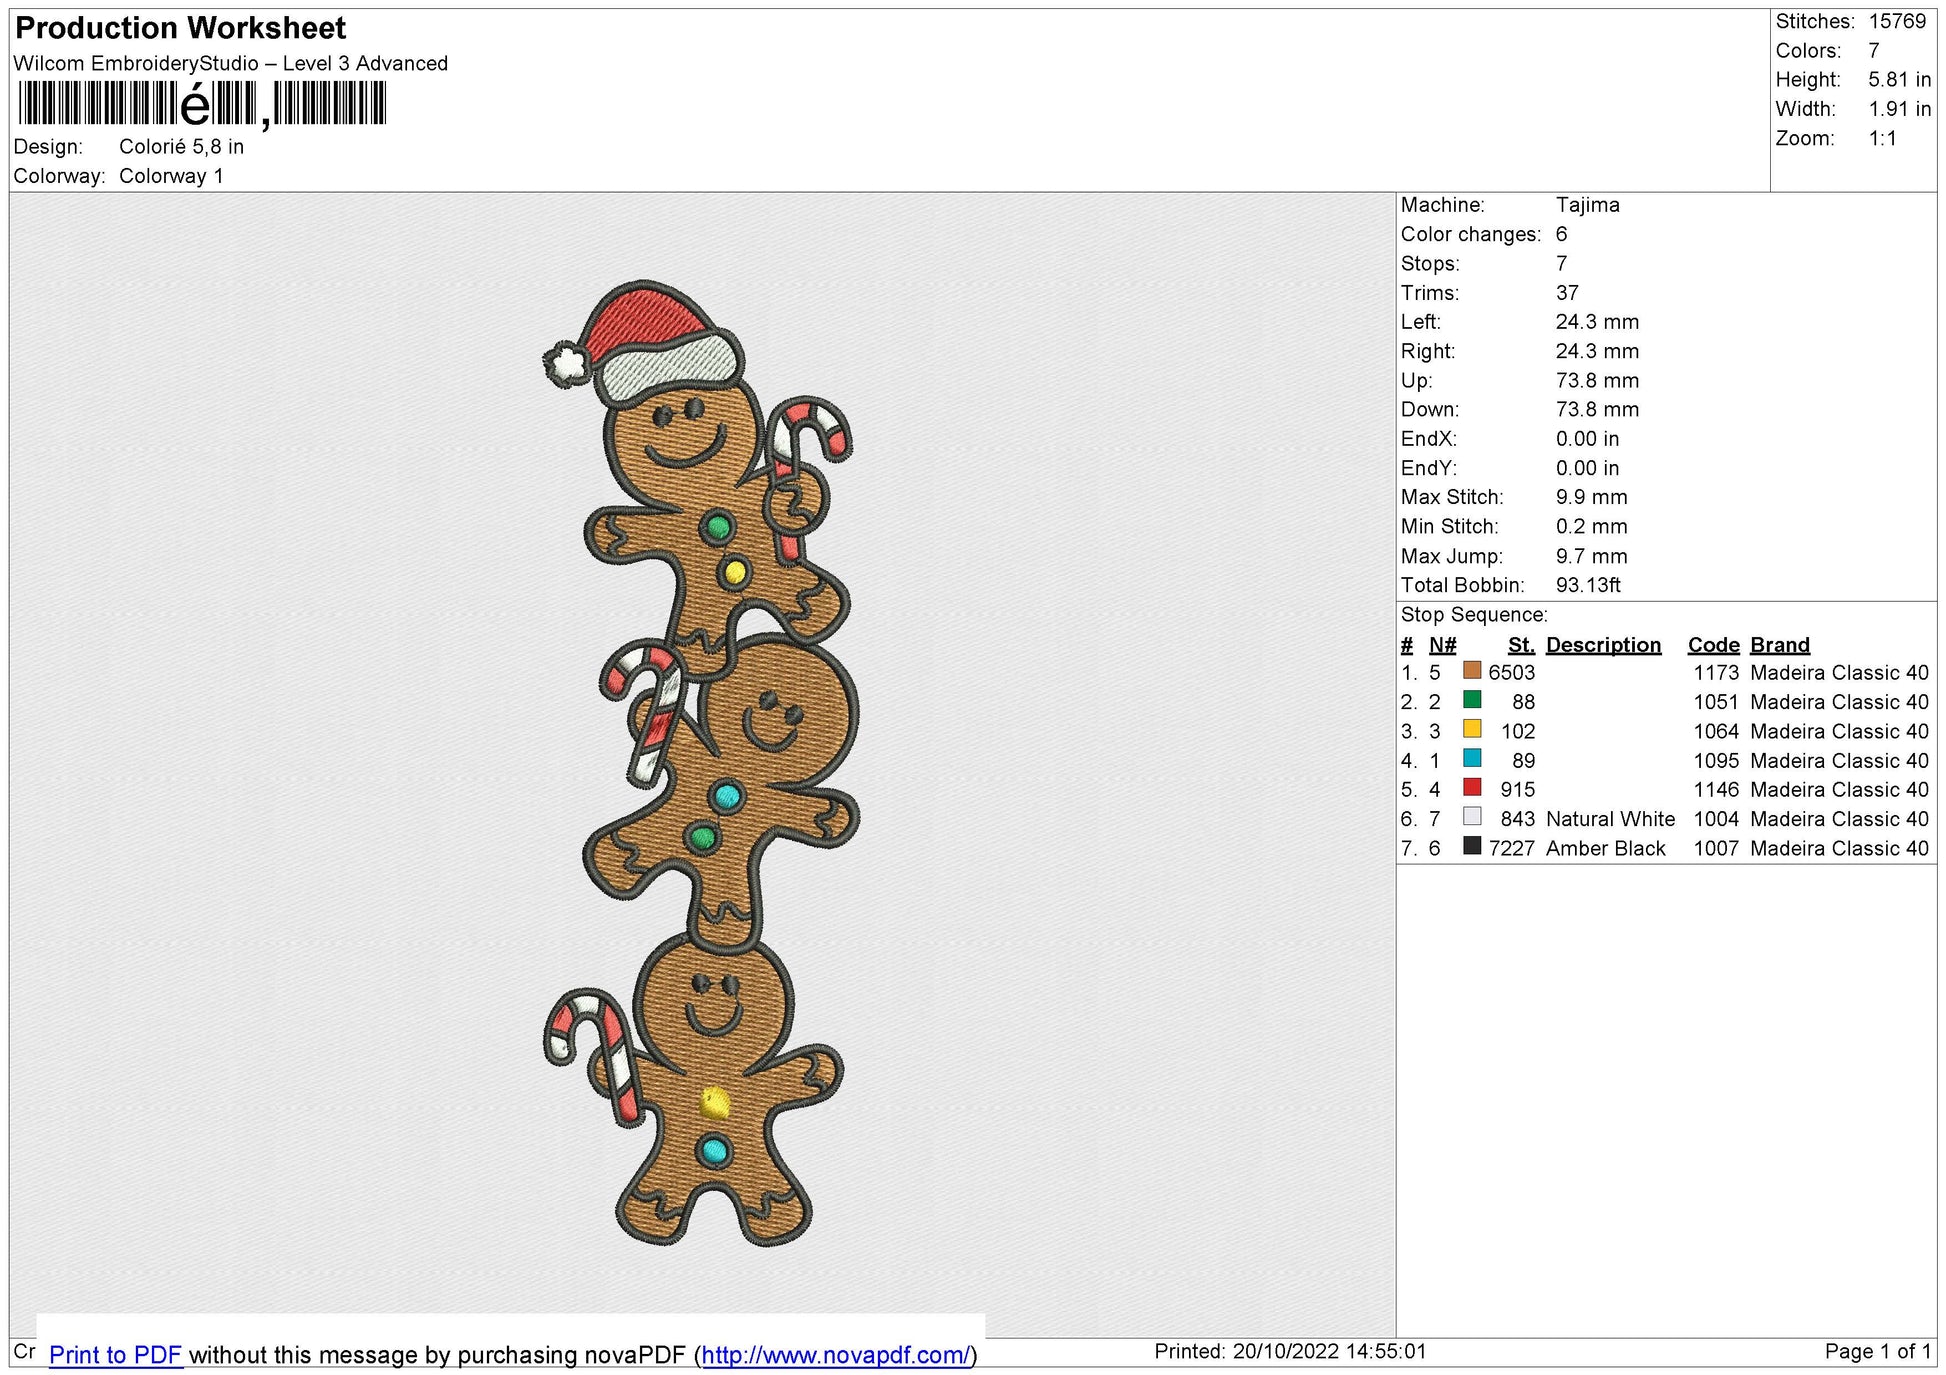Click the teal thread color swatch
1946x1375 pixels.
tap(1471, 758)
